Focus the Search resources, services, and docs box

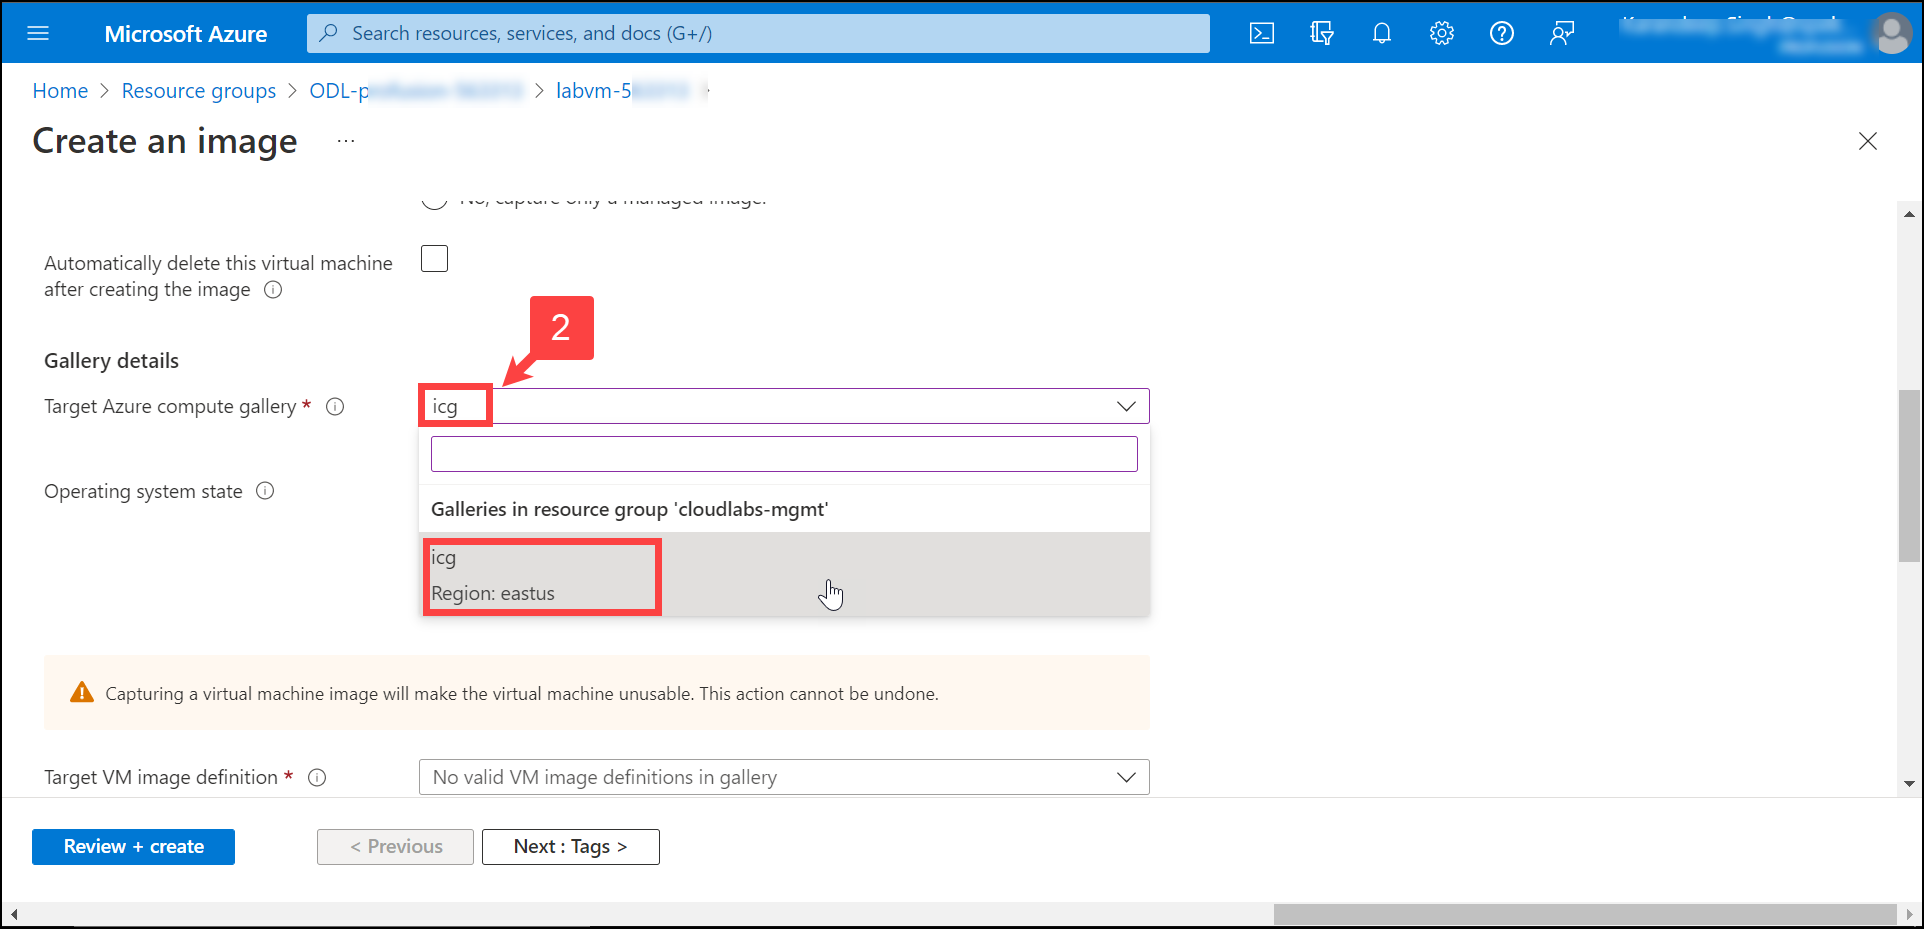point(758,33)
